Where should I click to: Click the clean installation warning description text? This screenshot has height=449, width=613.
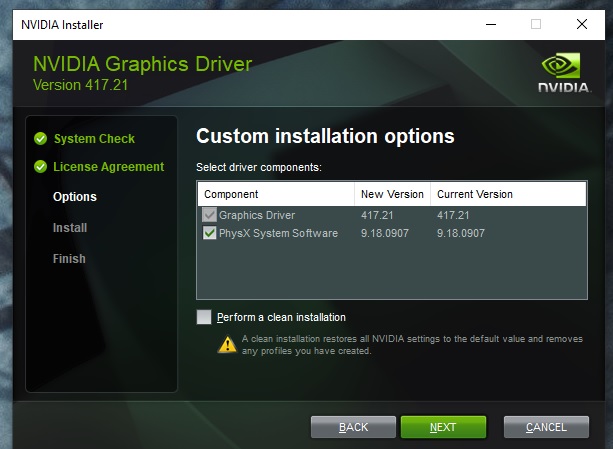point(412,345)
